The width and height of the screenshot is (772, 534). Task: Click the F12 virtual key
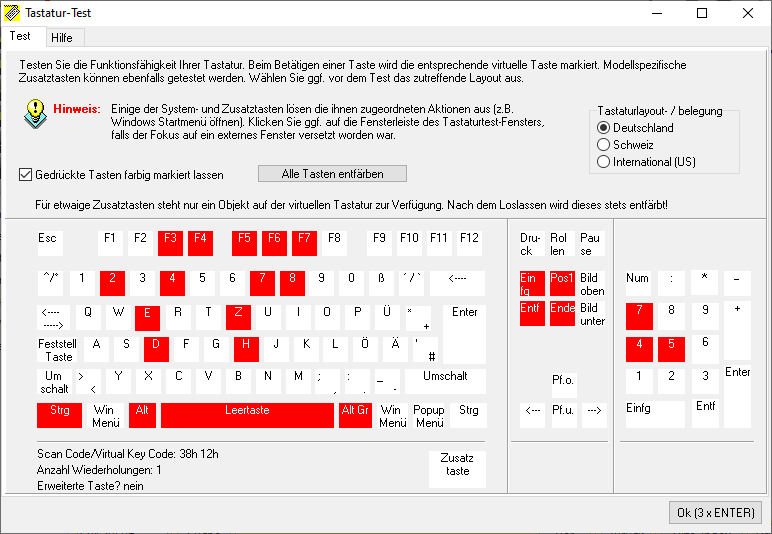tap(469, 243)
